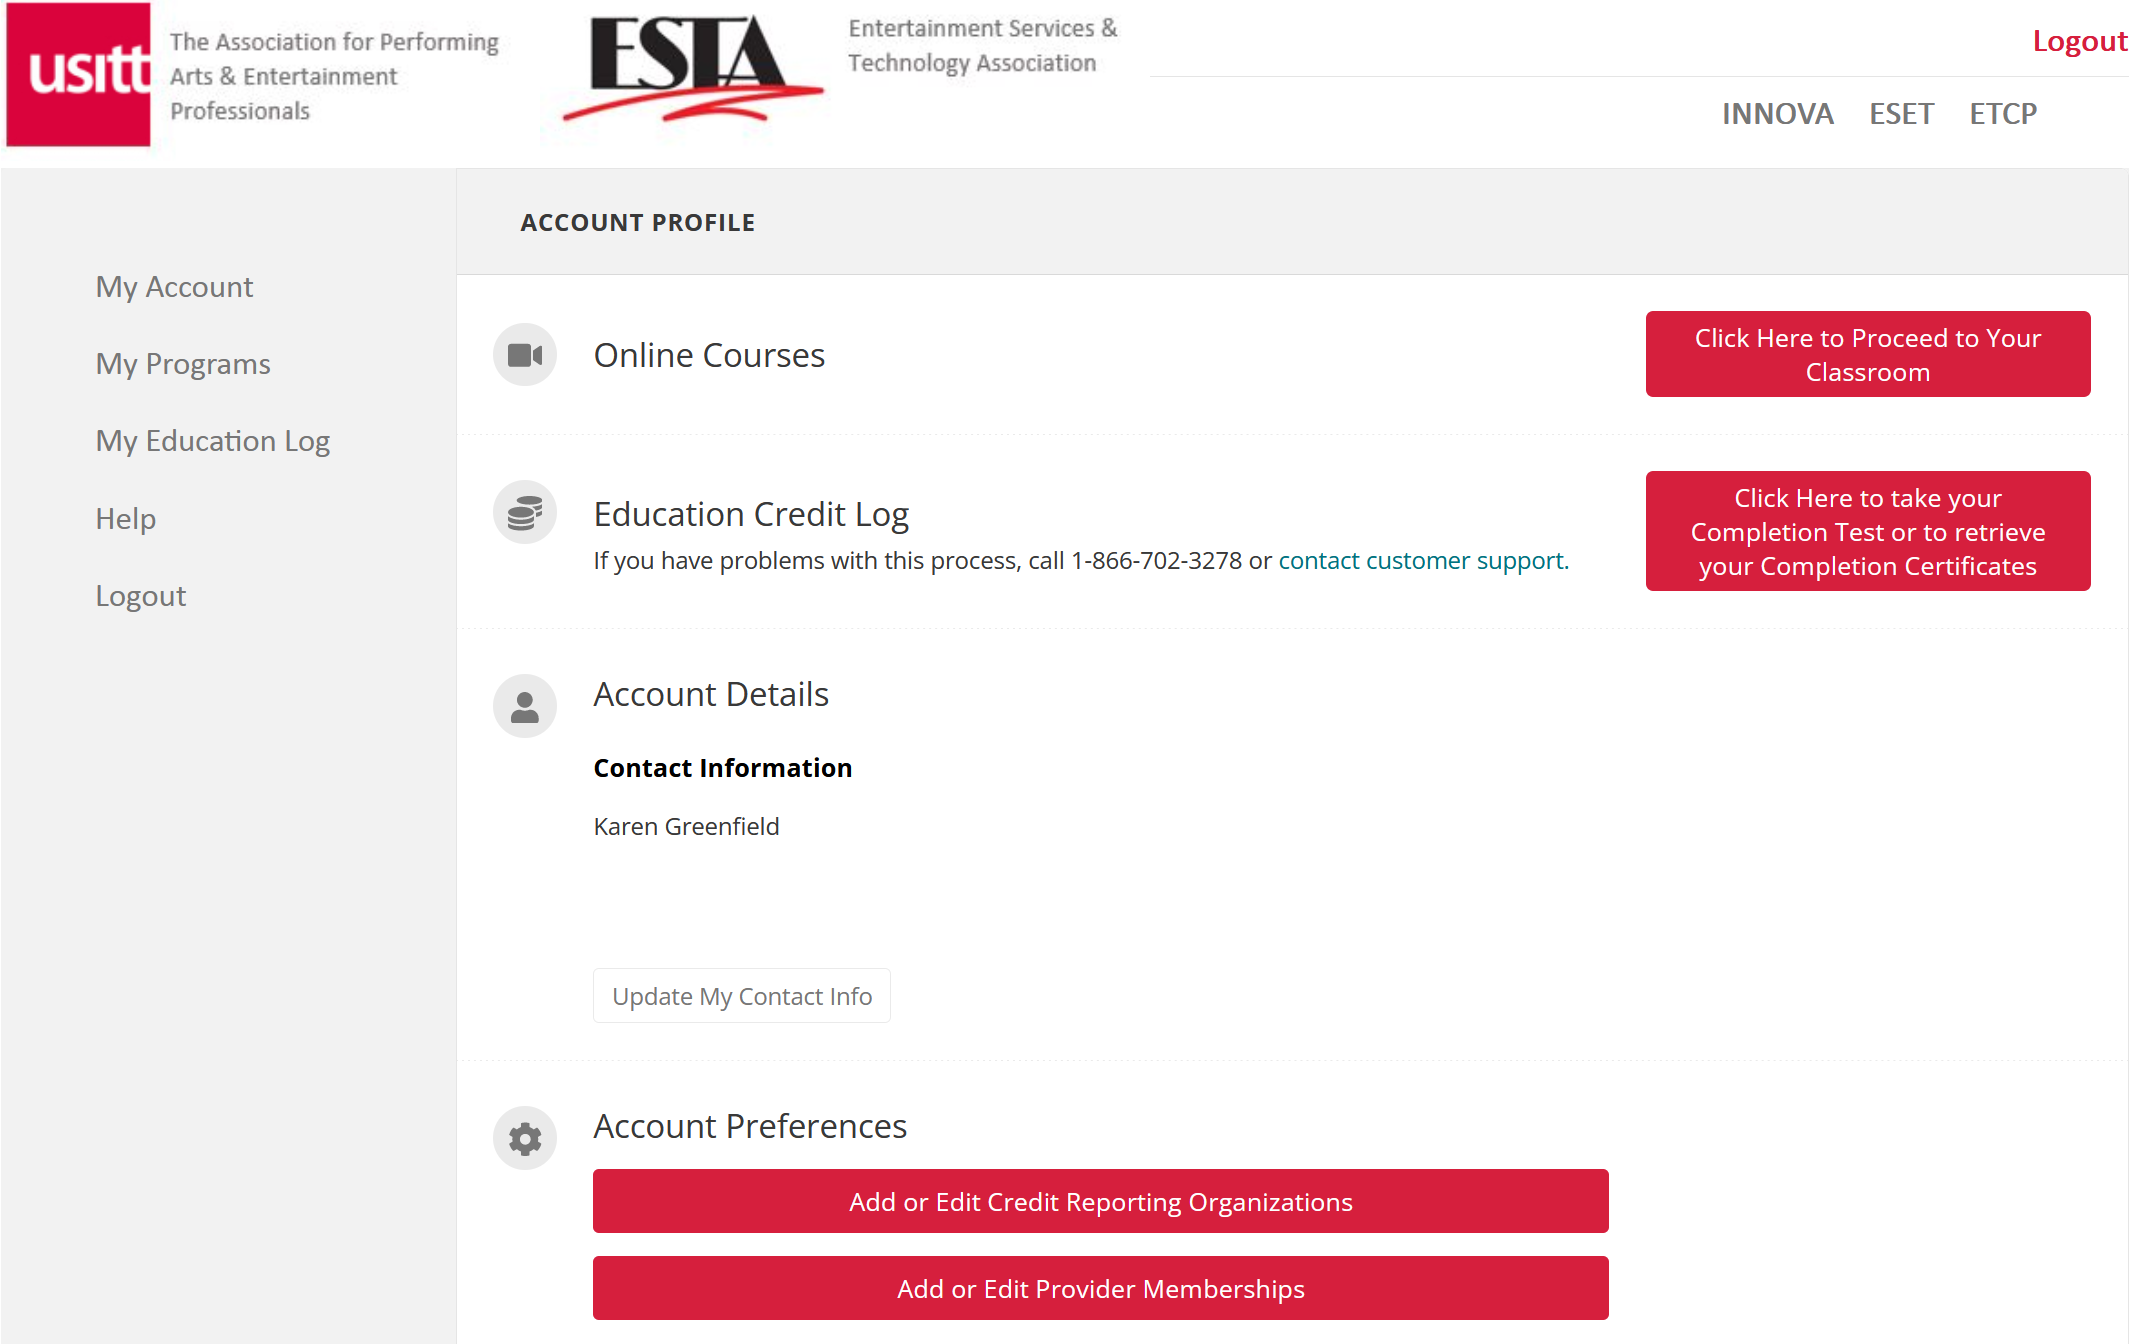Click contact customer support hyperlink
2141x1344 pixels.
pyautogui.click(x=1420, y=559)
